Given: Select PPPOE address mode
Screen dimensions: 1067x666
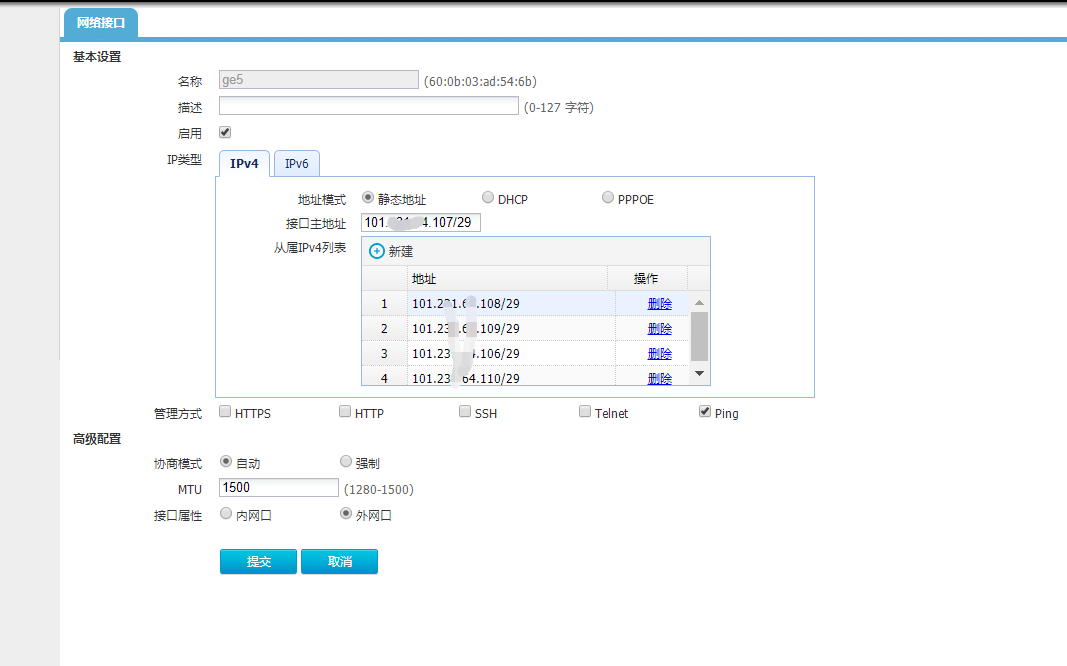Looking at the screenshot, I should (x=608, y=198).
